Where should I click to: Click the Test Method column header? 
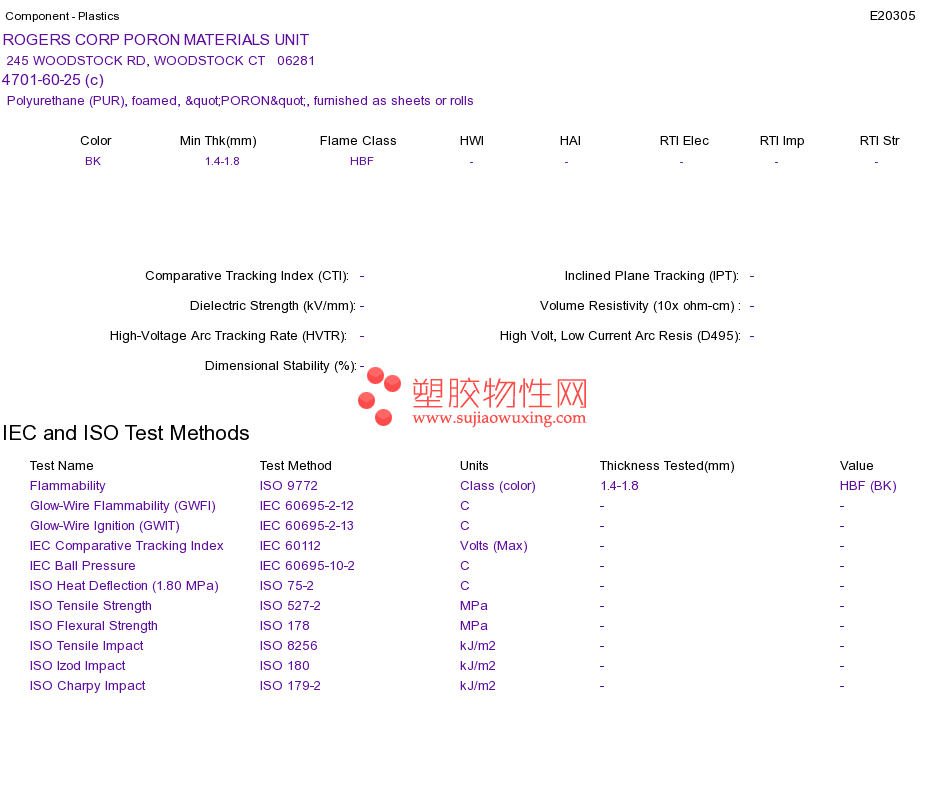tap(296, 466)
